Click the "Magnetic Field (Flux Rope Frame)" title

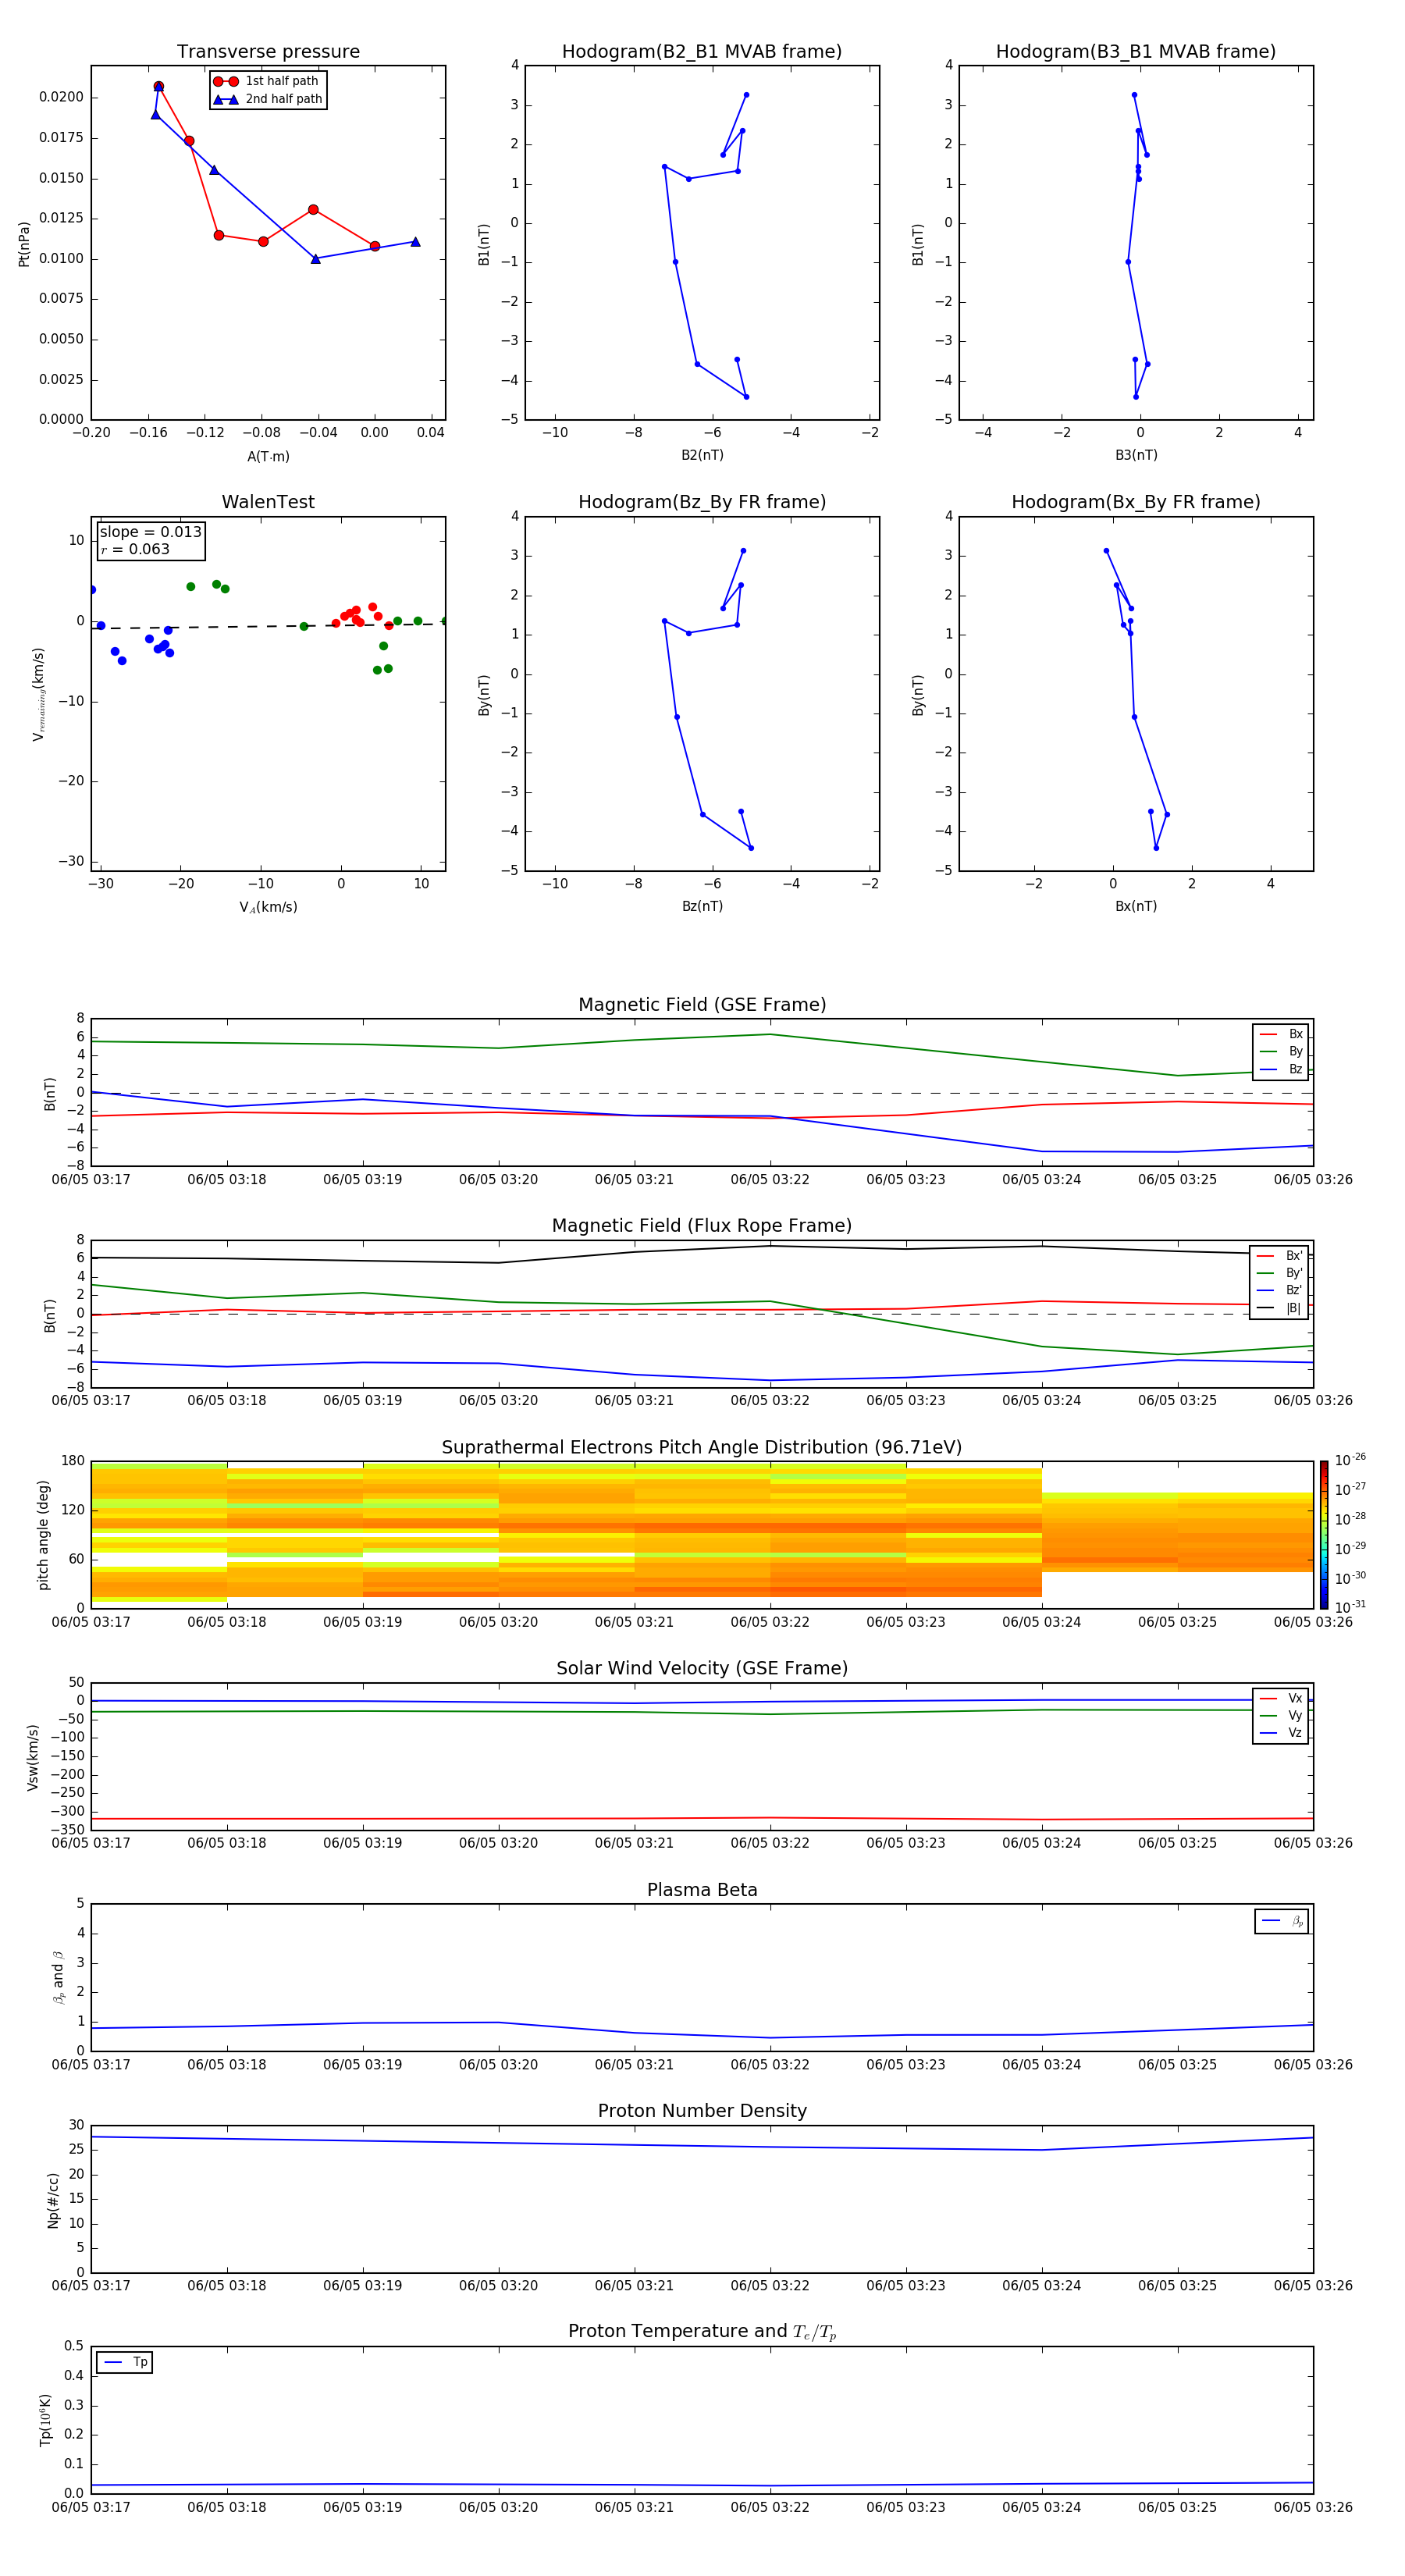[x=702, y=1226]
